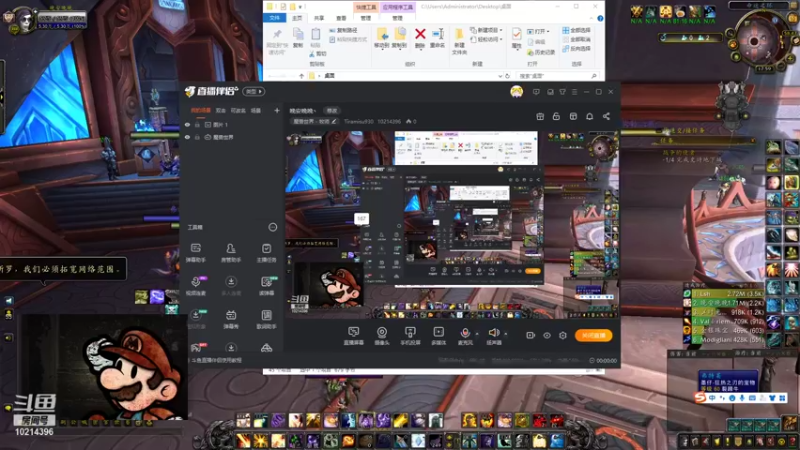Click the bell notification icon in streaming app

coord(589,116)
